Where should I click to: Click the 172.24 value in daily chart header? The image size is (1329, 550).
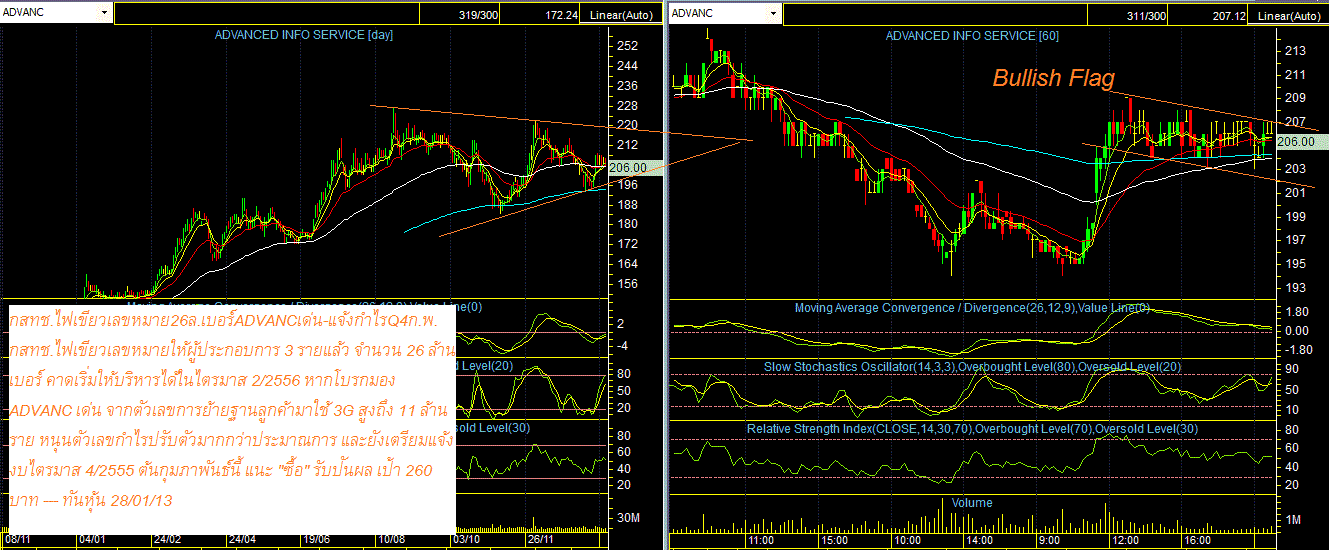(x=563, y=15)
